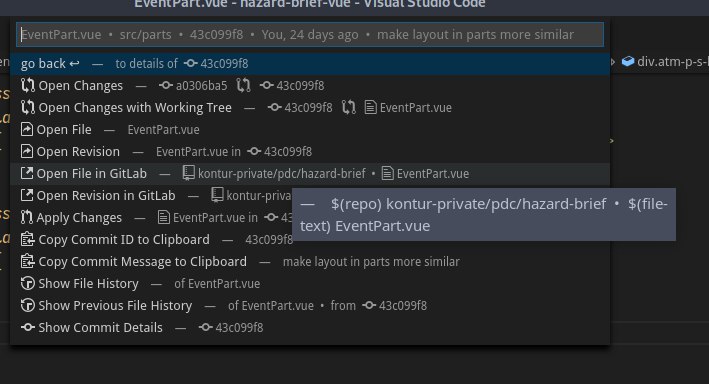Click 'of EventPart.vue' text in Show File History
This screenshot has height=384, width=709.
coord(217,284)
